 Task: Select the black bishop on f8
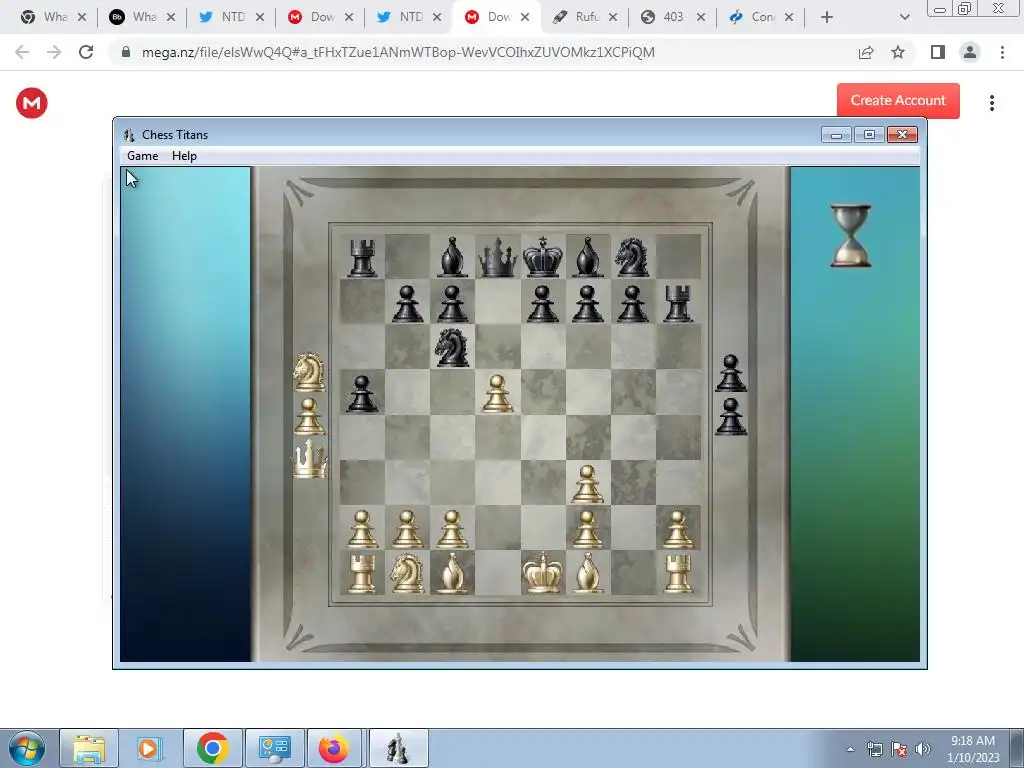coord(588,257)
